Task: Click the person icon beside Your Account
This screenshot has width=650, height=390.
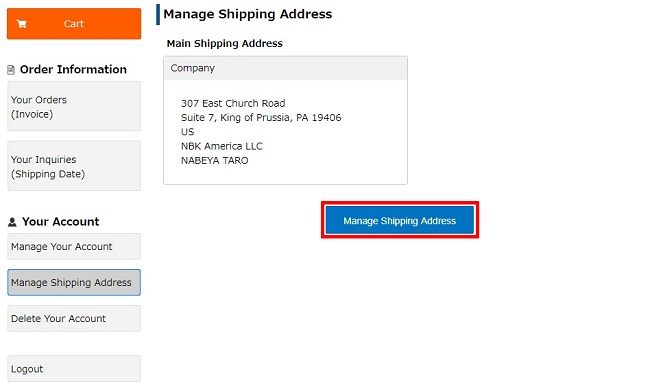Action: 12,222
